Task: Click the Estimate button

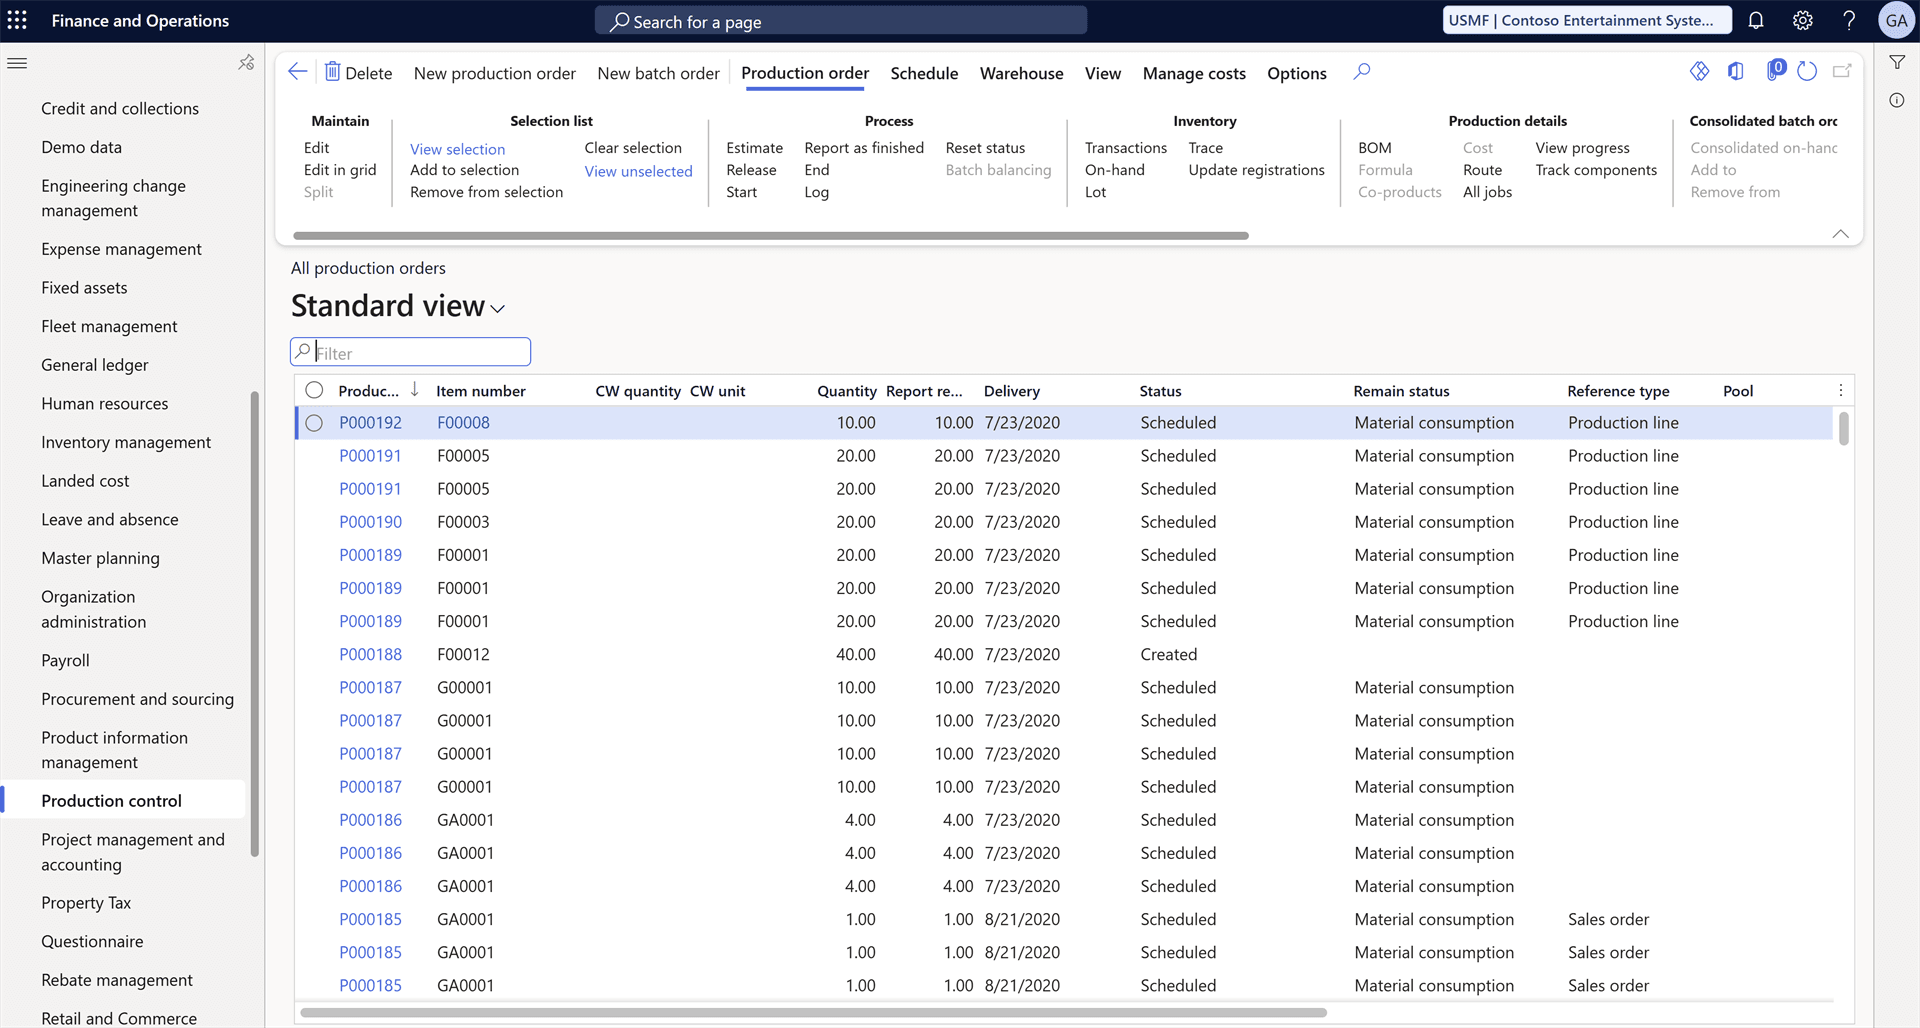Action: point(754,148)
